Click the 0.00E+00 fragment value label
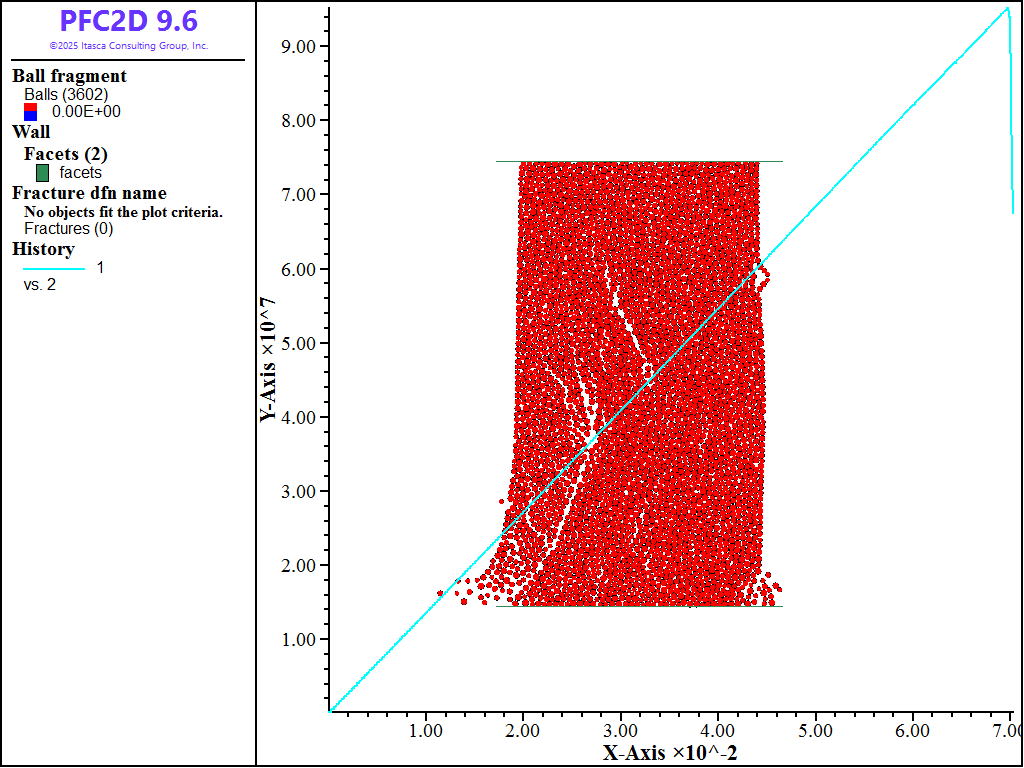 click(x=86, y=112)
